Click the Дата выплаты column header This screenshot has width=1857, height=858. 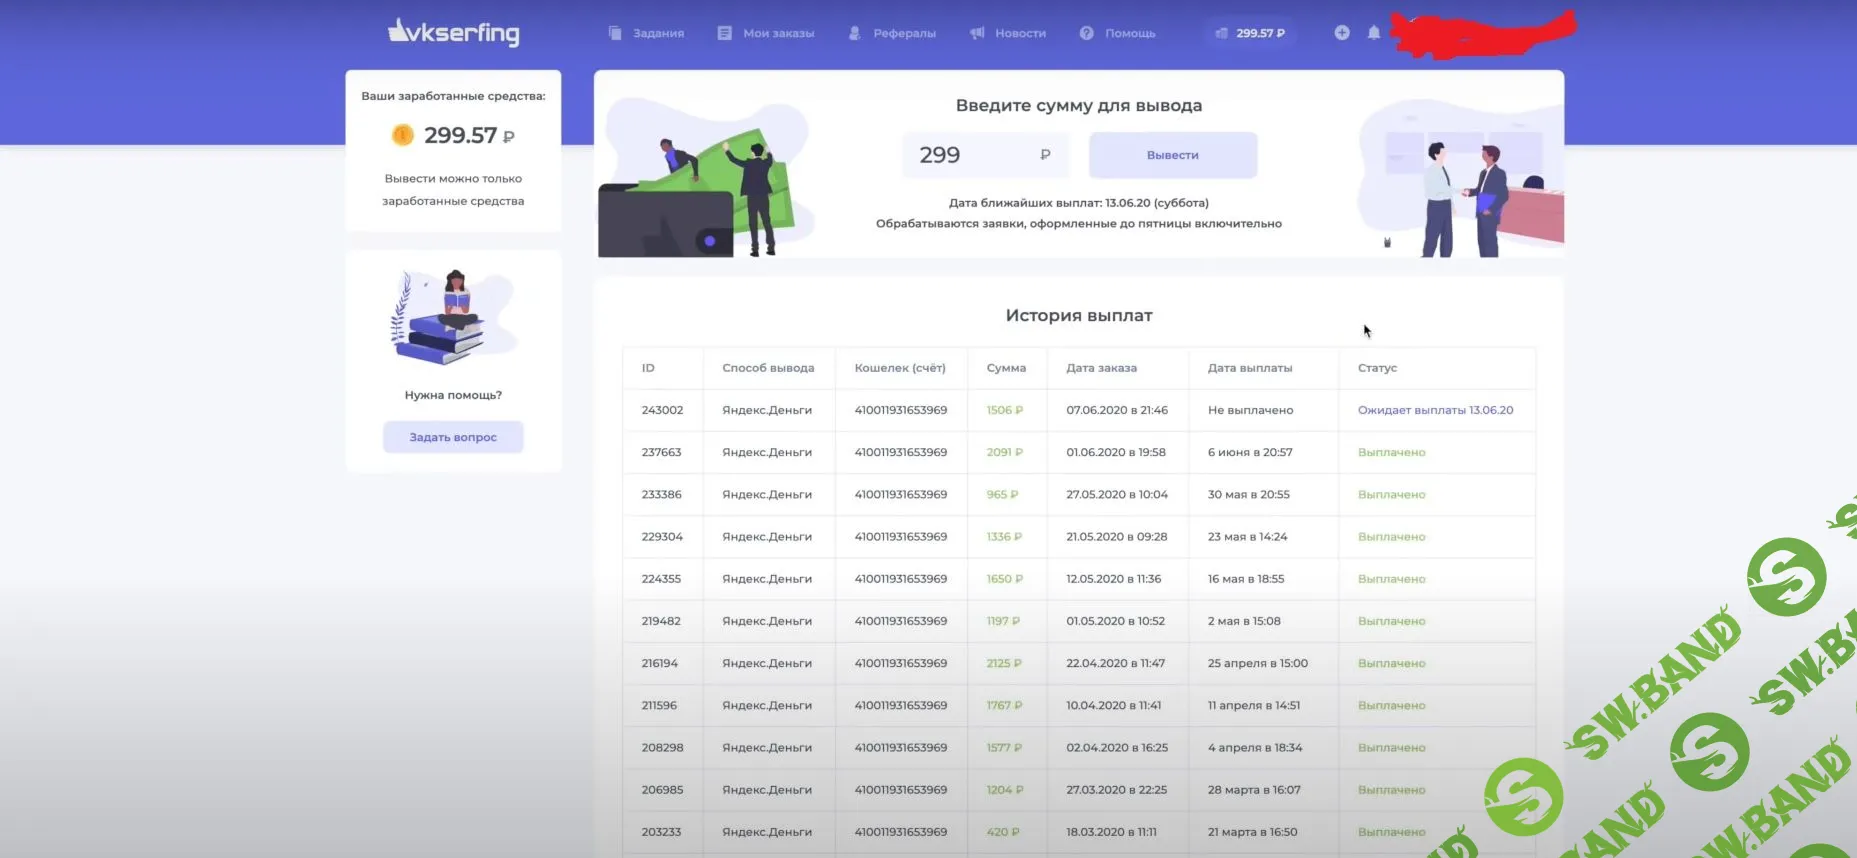click(1250, 368)
